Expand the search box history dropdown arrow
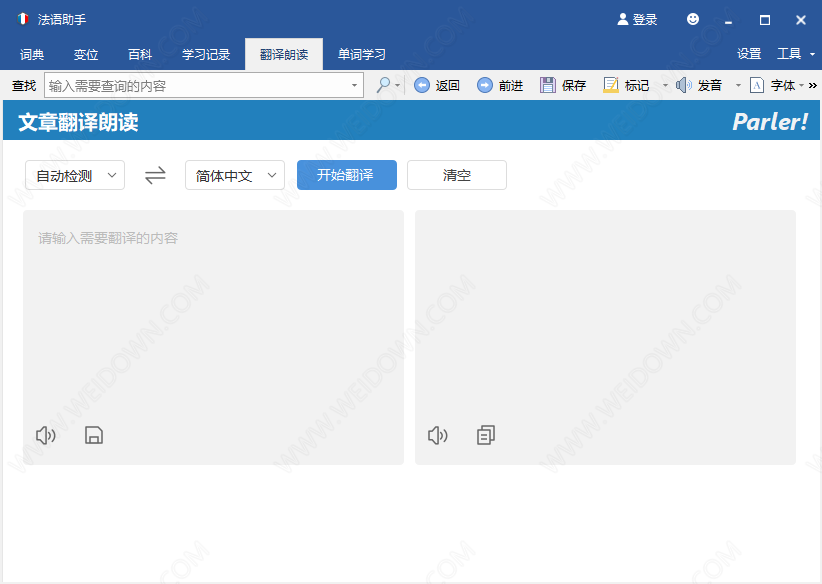Image resolution: width=822 pixels, height=584 pixels. click(x=354, y=86)
